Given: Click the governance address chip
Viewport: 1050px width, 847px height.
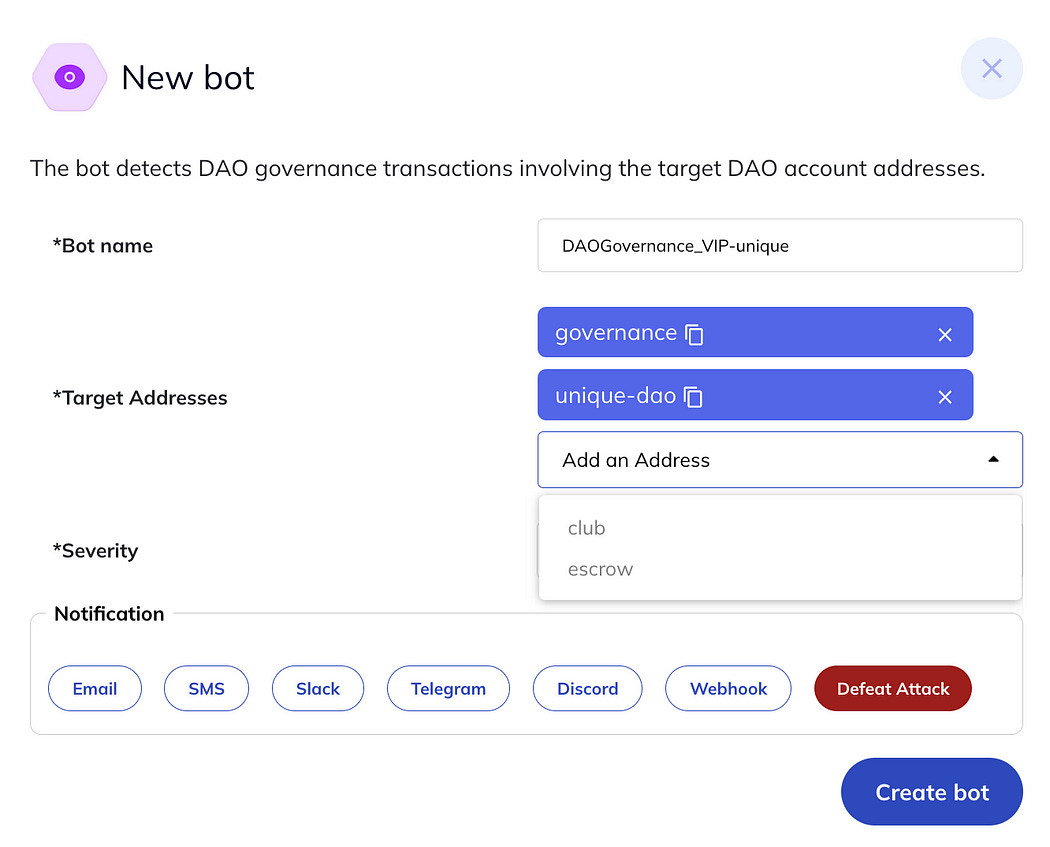Looking at the screenshot, I should [x=755, y=333].
